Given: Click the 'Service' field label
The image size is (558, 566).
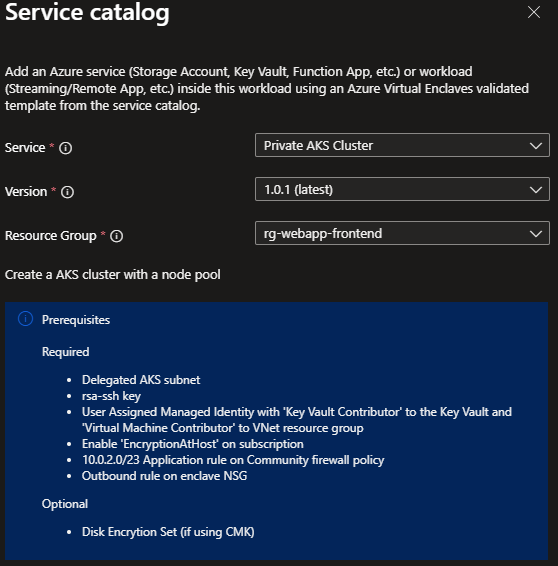Looking at the screenshot, I should (25, 148).
